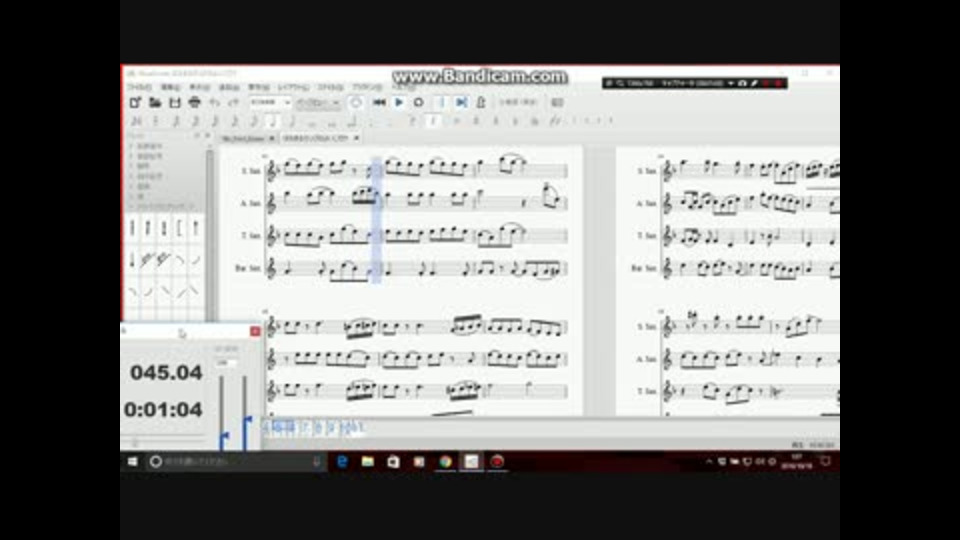Redo the action in the toolbar
The width and height of the screenshot is (960, 540).
coord(233,103)
